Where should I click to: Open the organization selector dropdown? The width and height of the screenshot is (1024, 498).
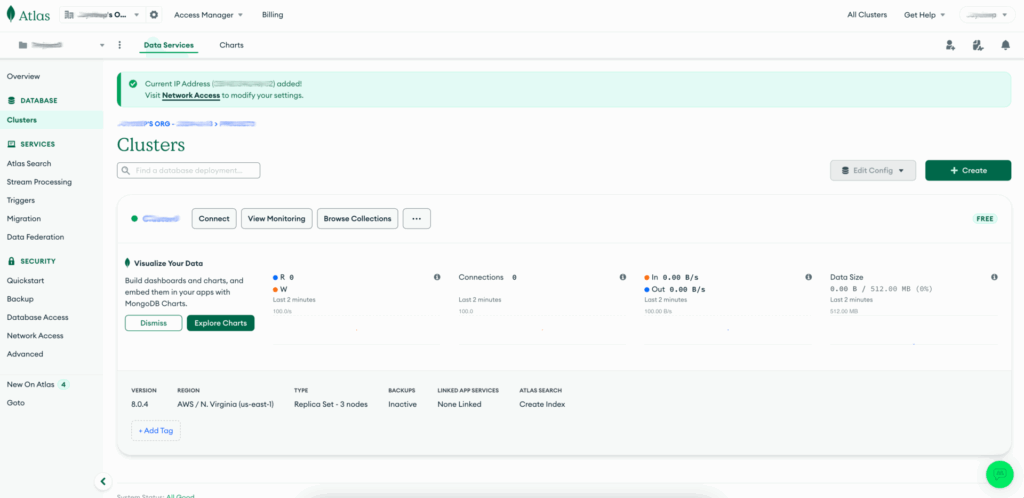click(103, 14)
